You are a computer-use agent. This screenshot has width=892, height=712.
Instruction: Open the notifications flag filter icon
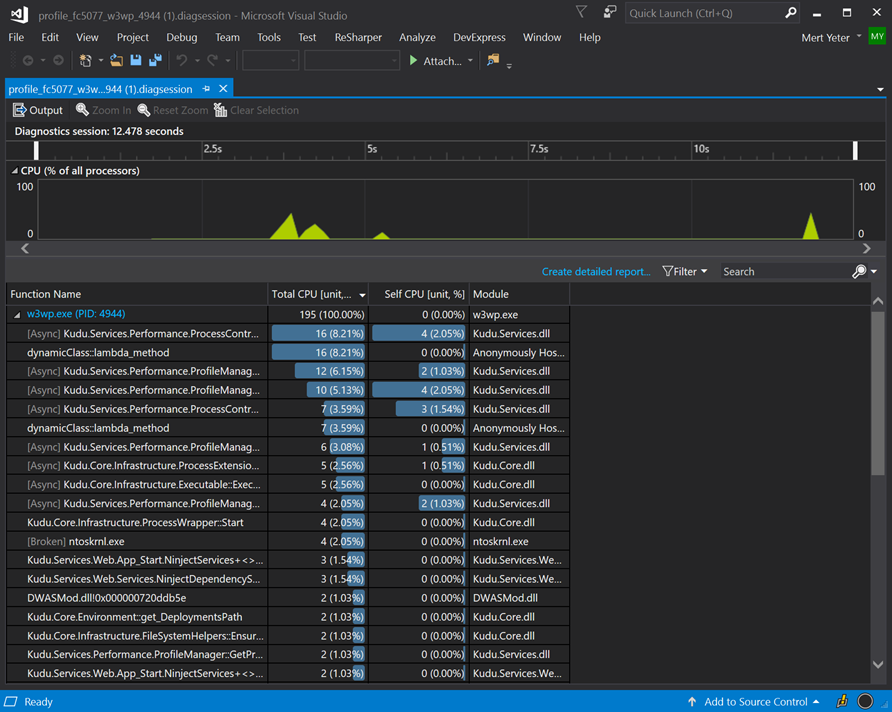(x=581, y=12)
